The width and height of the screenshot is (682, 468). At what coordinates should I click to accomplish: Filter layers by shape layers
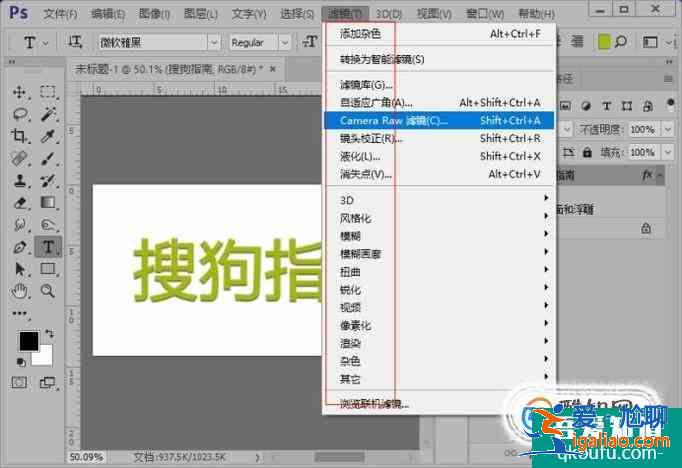pos(627,106)
